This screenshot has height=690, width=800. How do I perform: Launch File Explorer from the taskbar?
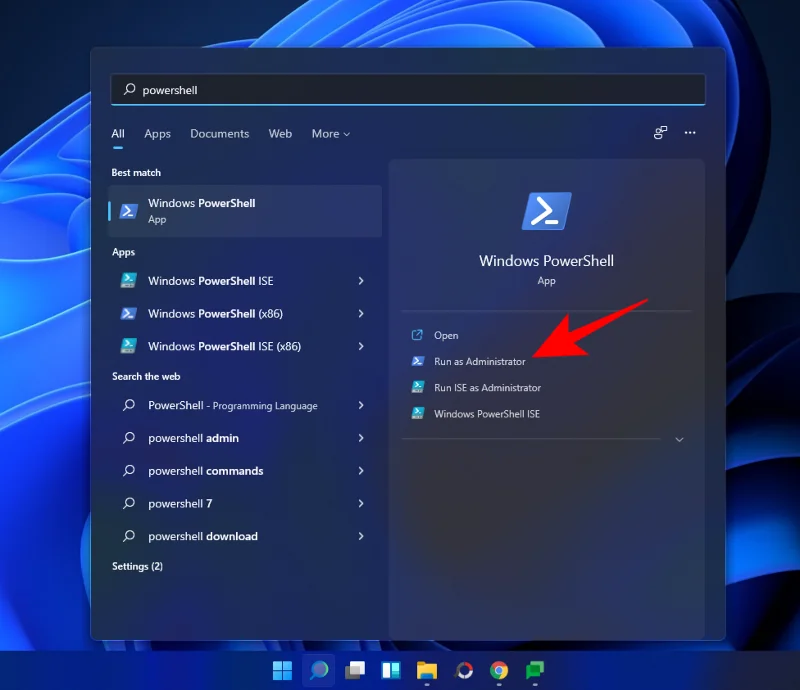pos(427,672)
